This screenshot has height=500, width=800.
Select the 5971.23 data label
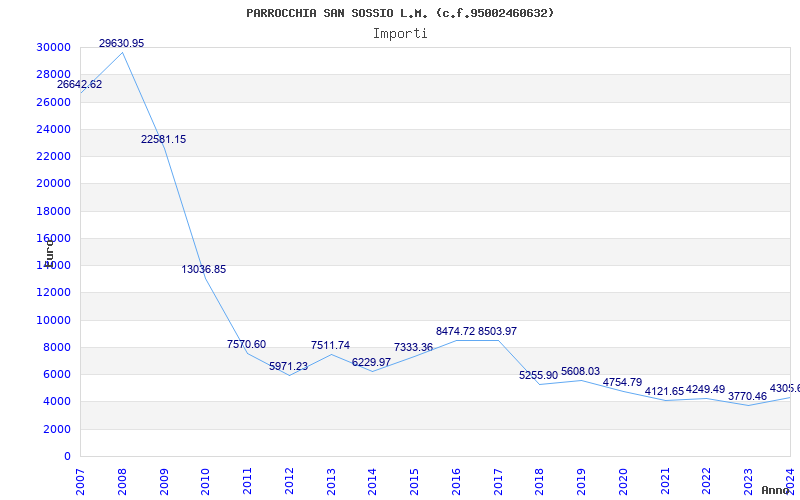coord(288,366)
